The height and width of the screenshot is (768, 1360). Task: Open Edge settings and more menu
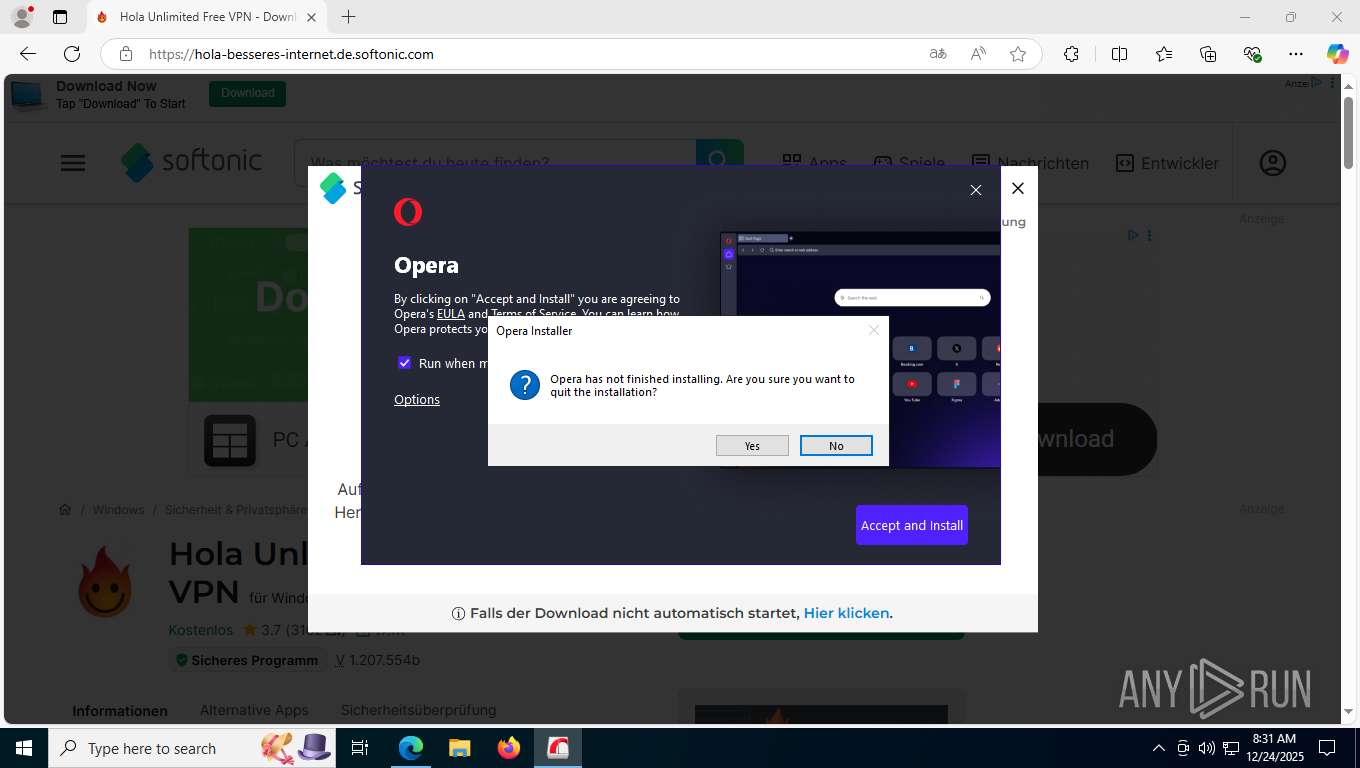pos(1296,54)
